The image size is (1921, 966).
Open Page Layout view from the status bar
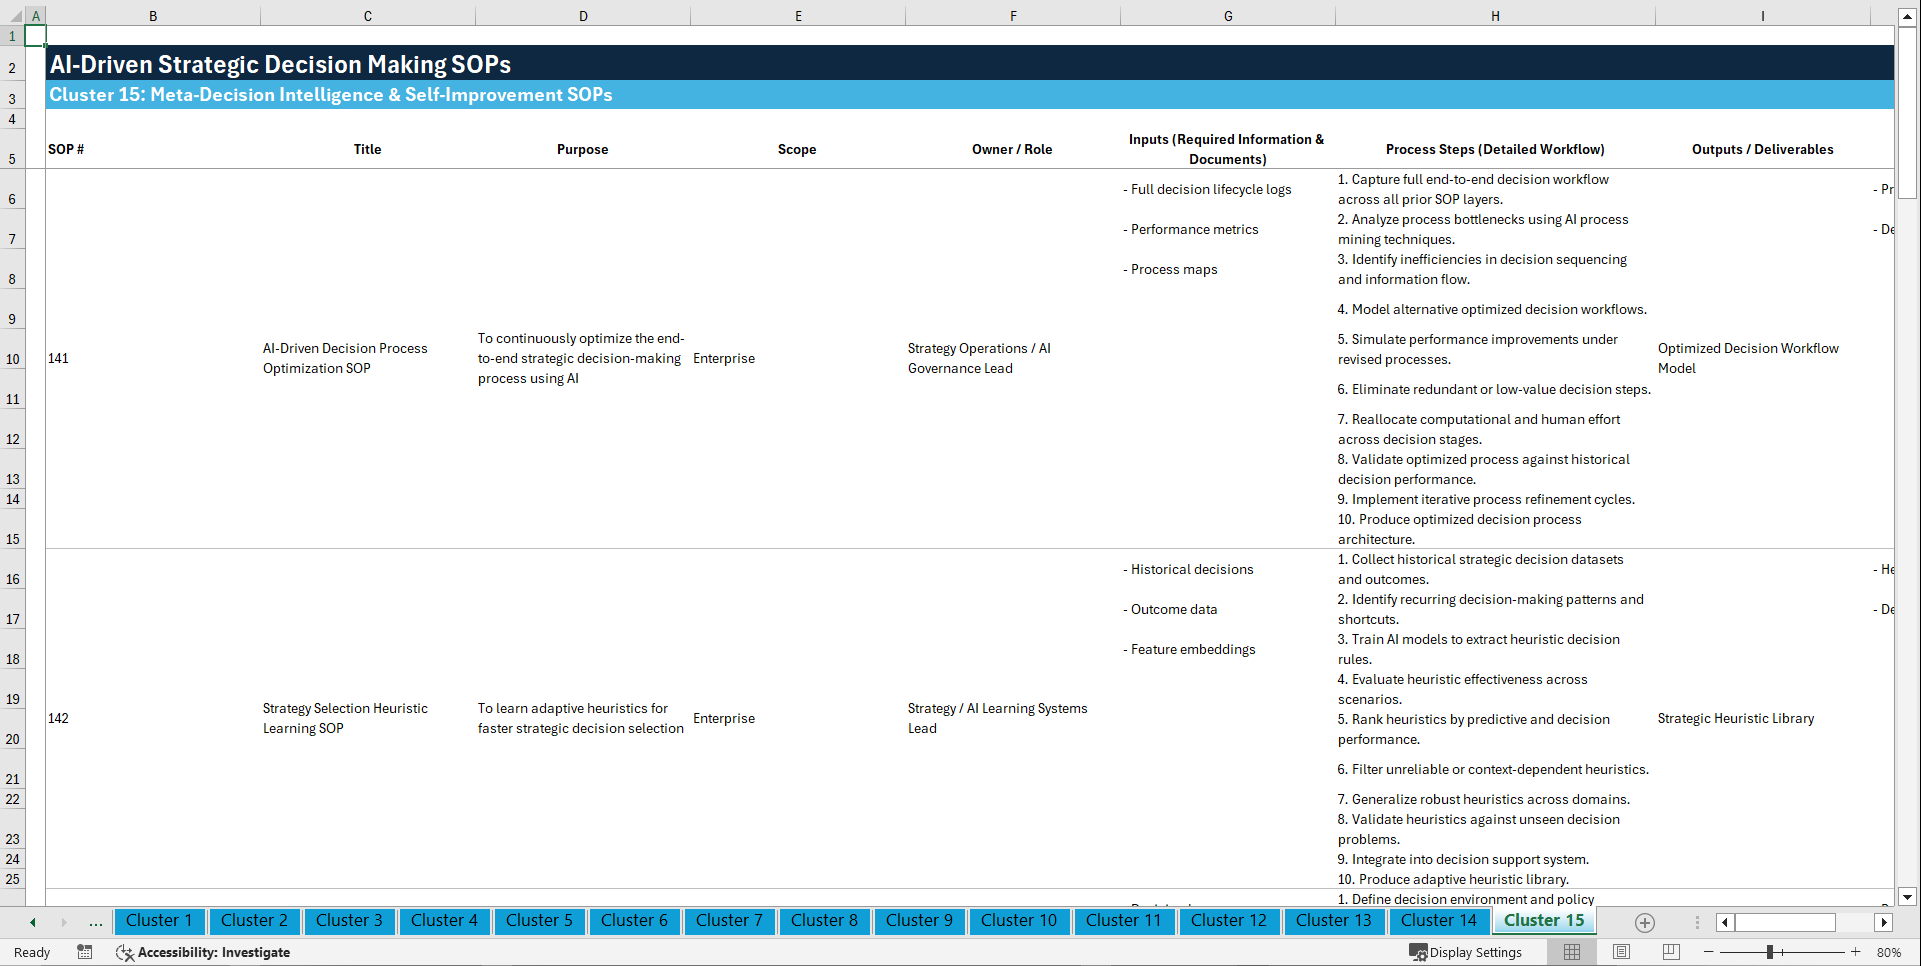click(1619, 952)
